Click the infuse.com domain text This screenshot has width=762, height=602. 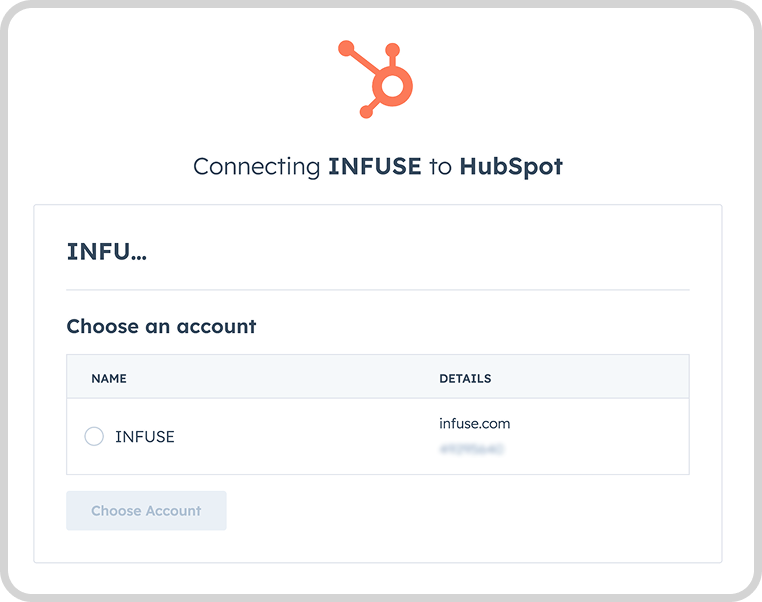[x=475, y=424]
